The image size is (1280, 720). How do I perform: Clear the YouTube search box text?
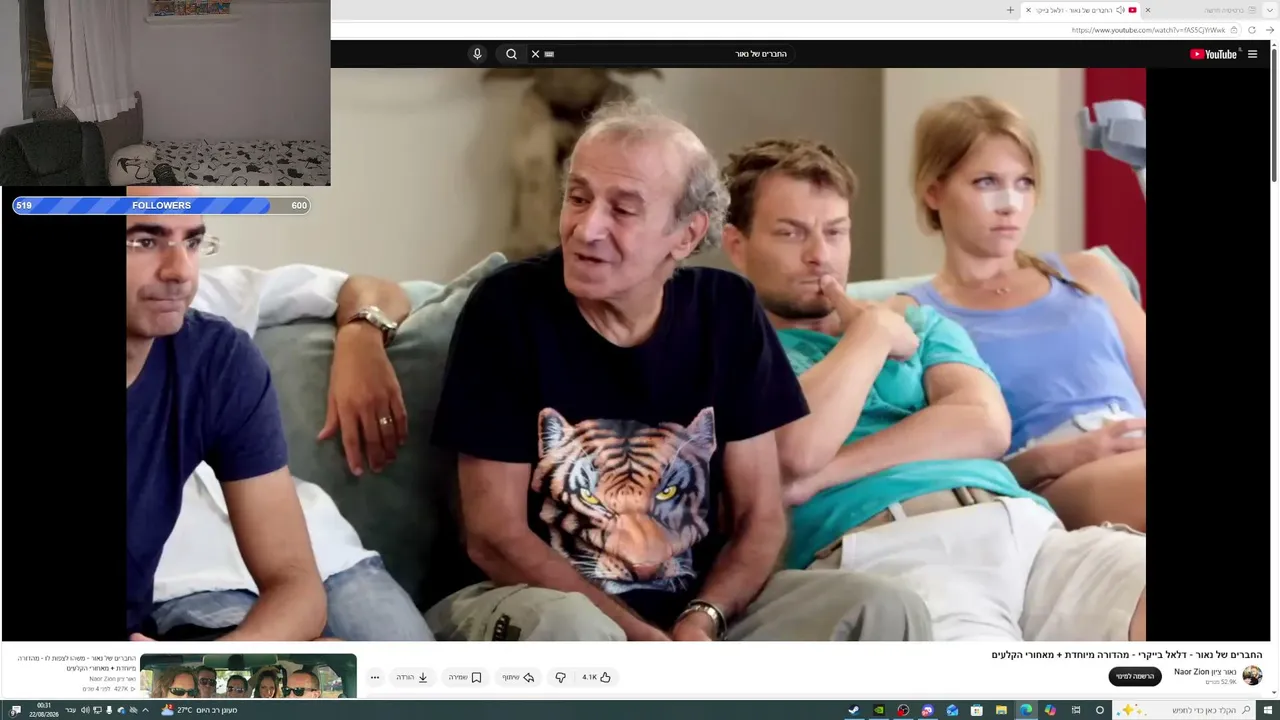pyautogui.click(x=535, y=54)
